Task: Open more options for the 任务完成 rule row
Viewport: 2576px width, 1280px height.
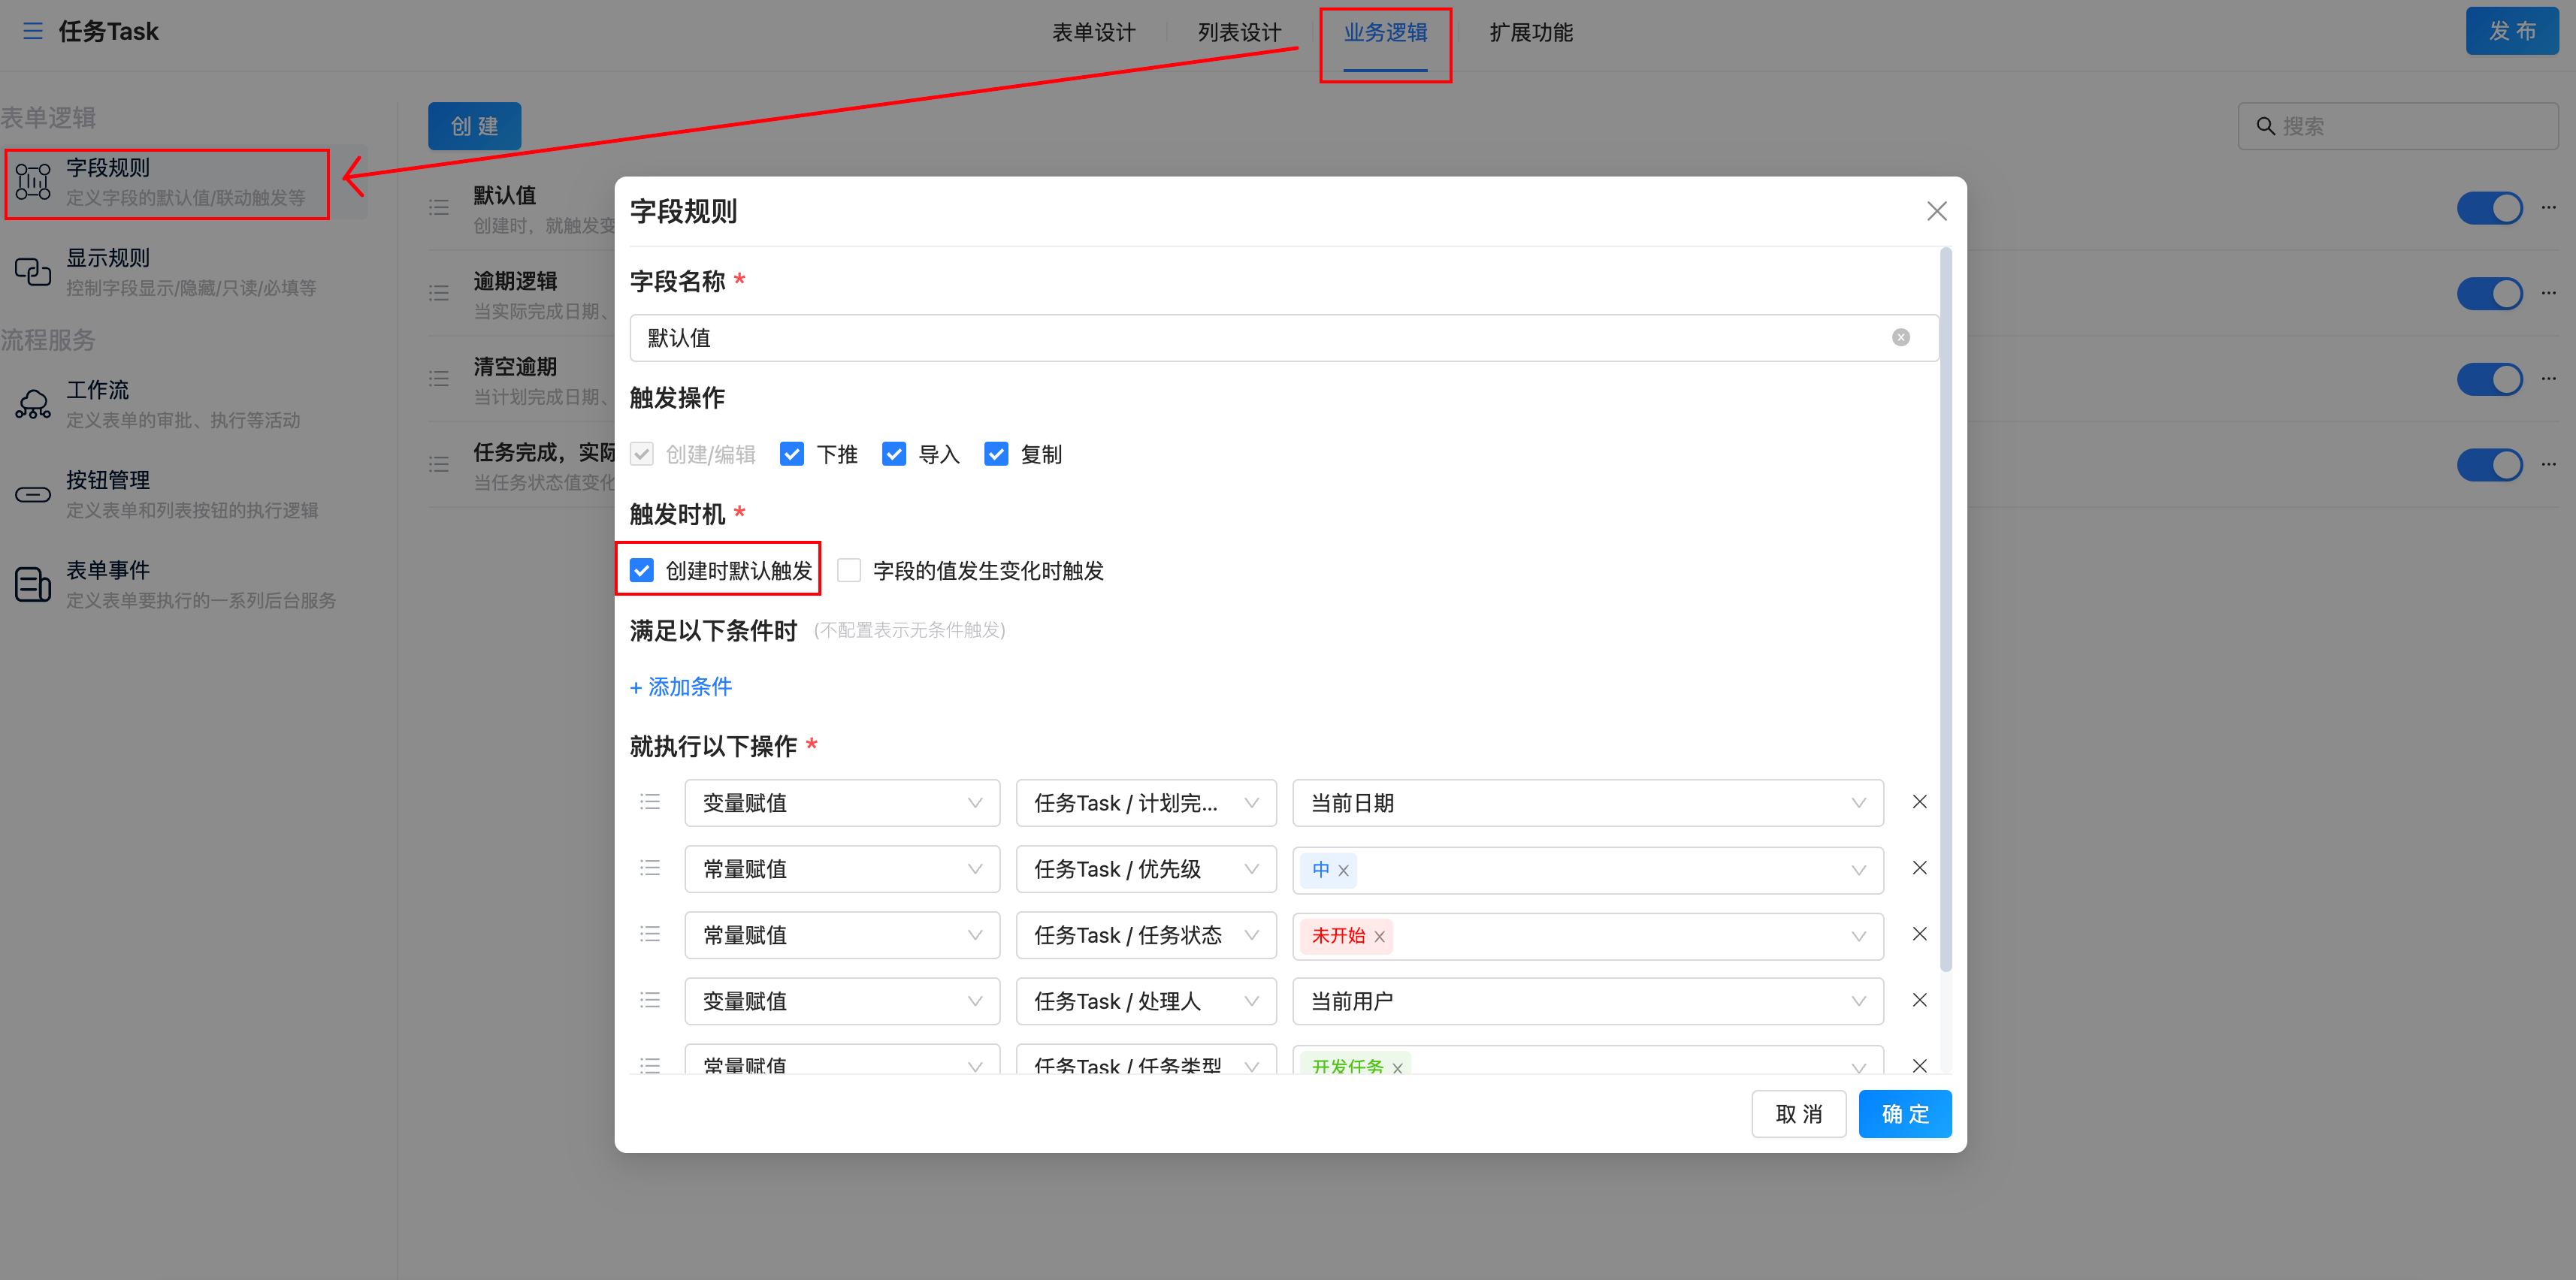Action: 2548,464
